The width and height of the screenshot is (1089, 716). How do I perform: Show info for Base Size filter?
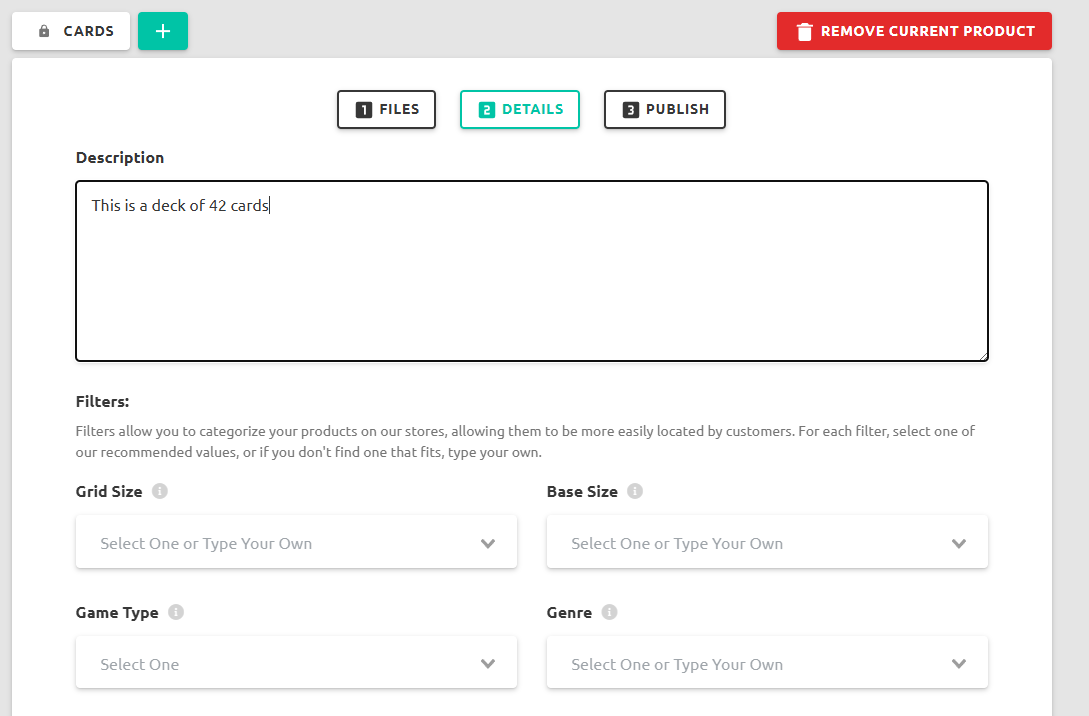tap(635, 491)
